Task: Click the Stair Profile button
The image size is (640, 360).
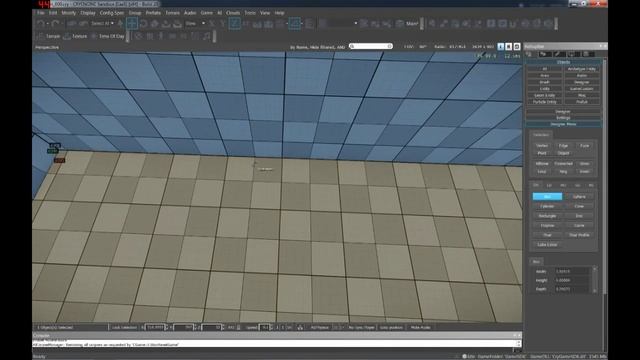Action: [x=579, y=235]
